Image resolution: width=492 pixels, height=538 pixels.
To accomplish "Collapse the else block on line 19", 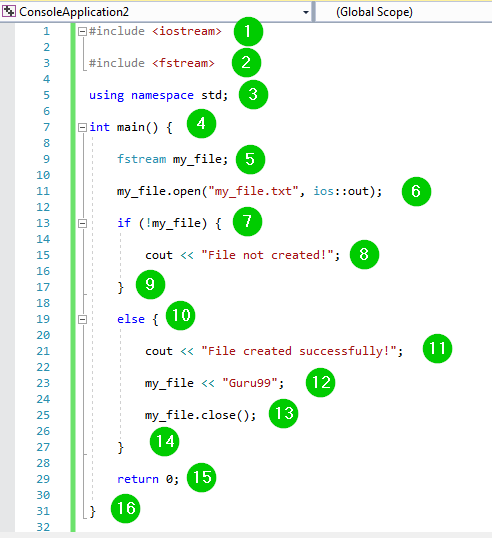I will pyautogui.click(x=82, y=320).
